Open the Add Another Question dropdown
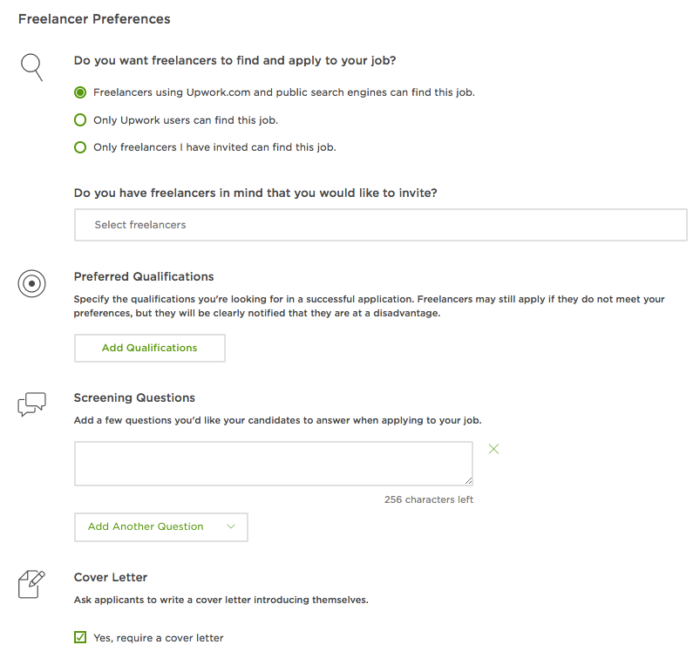Screen dimensions: 700x672 [161, 527]
